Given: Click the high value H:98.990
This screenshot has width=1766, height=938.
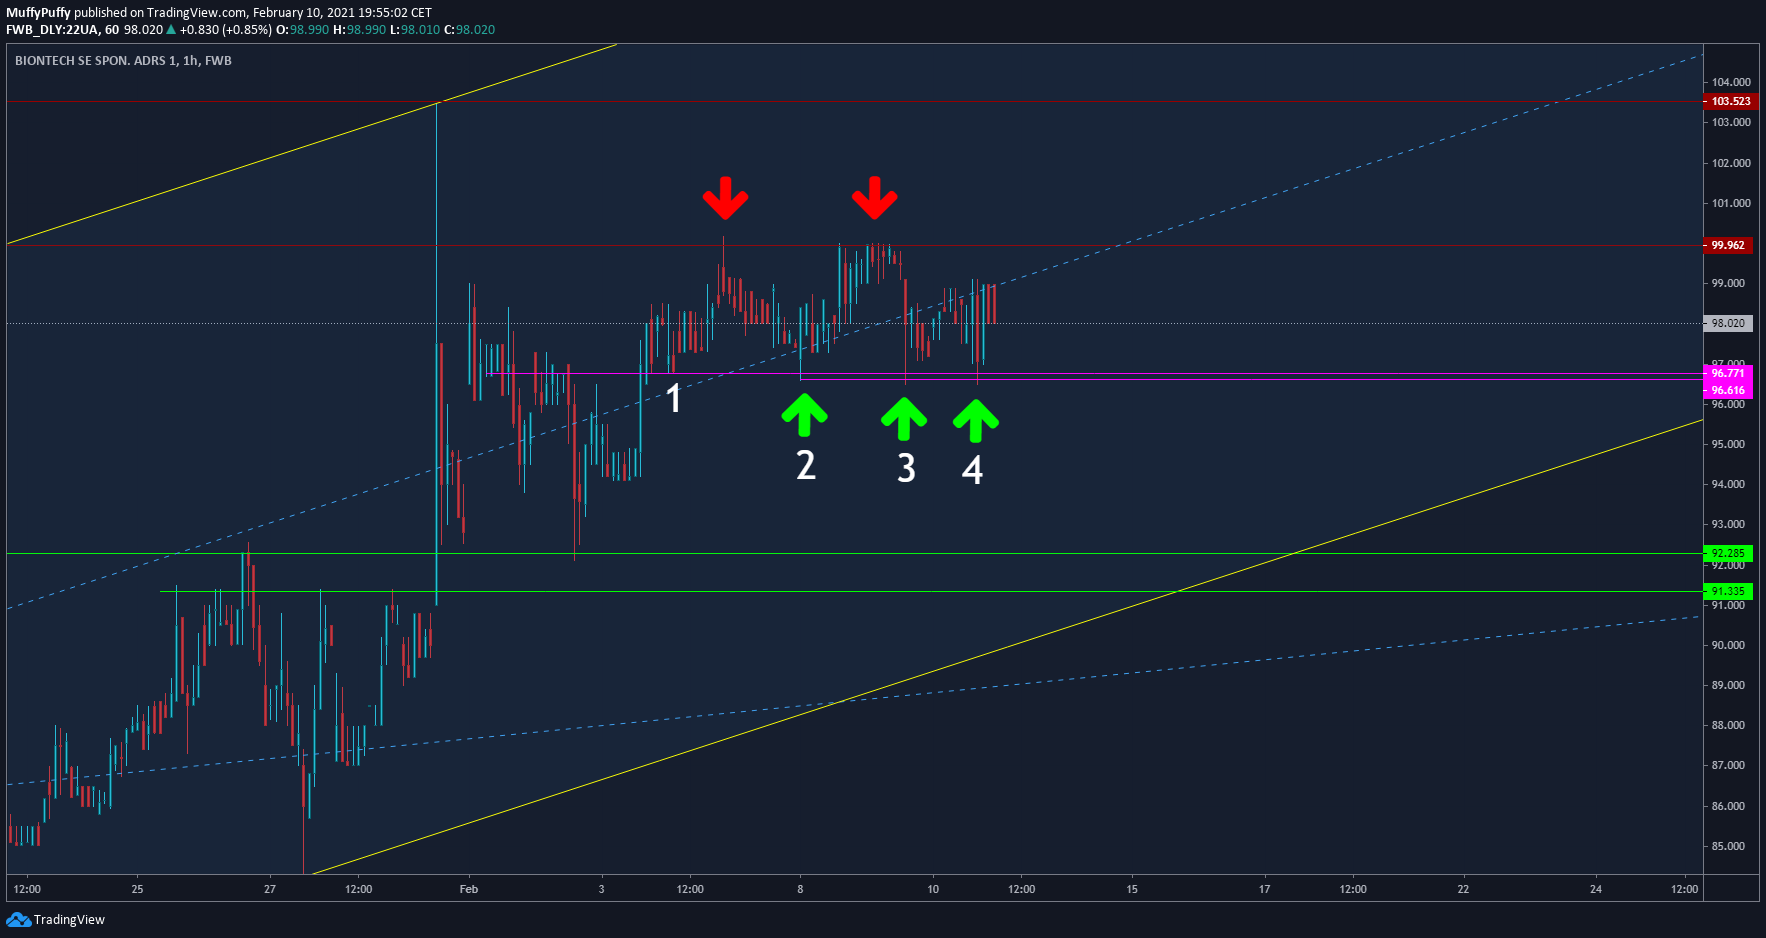Looking at the screenshot, I should tap(359, 30).
